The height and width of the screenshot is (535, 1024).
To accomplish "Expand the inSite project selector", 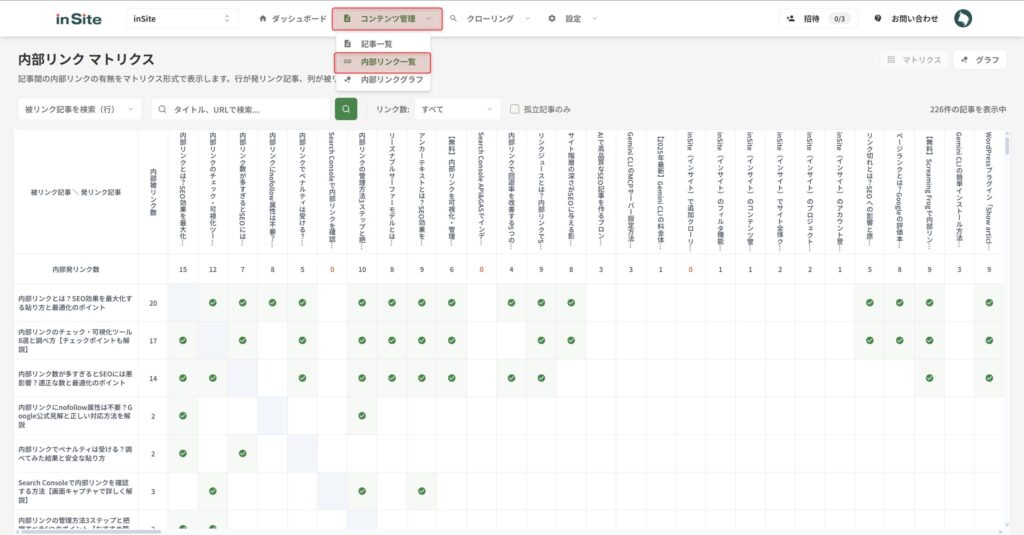I will click(x=182, y=19).
